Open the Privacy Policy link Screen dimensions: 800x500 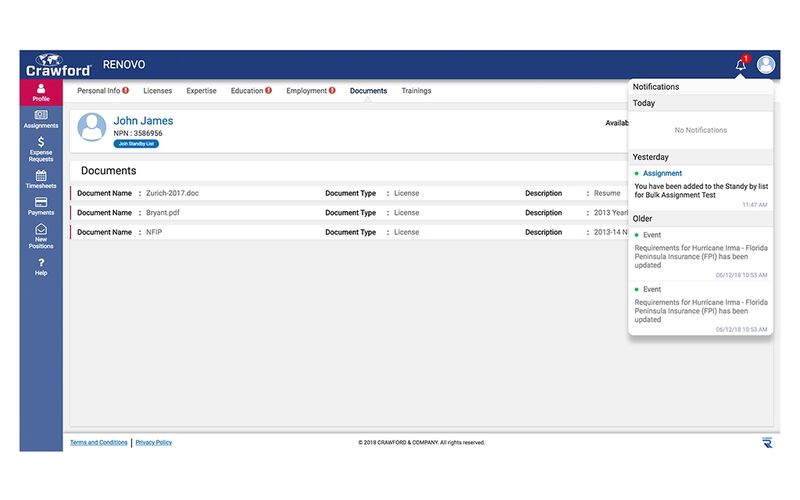coord(154,442)
